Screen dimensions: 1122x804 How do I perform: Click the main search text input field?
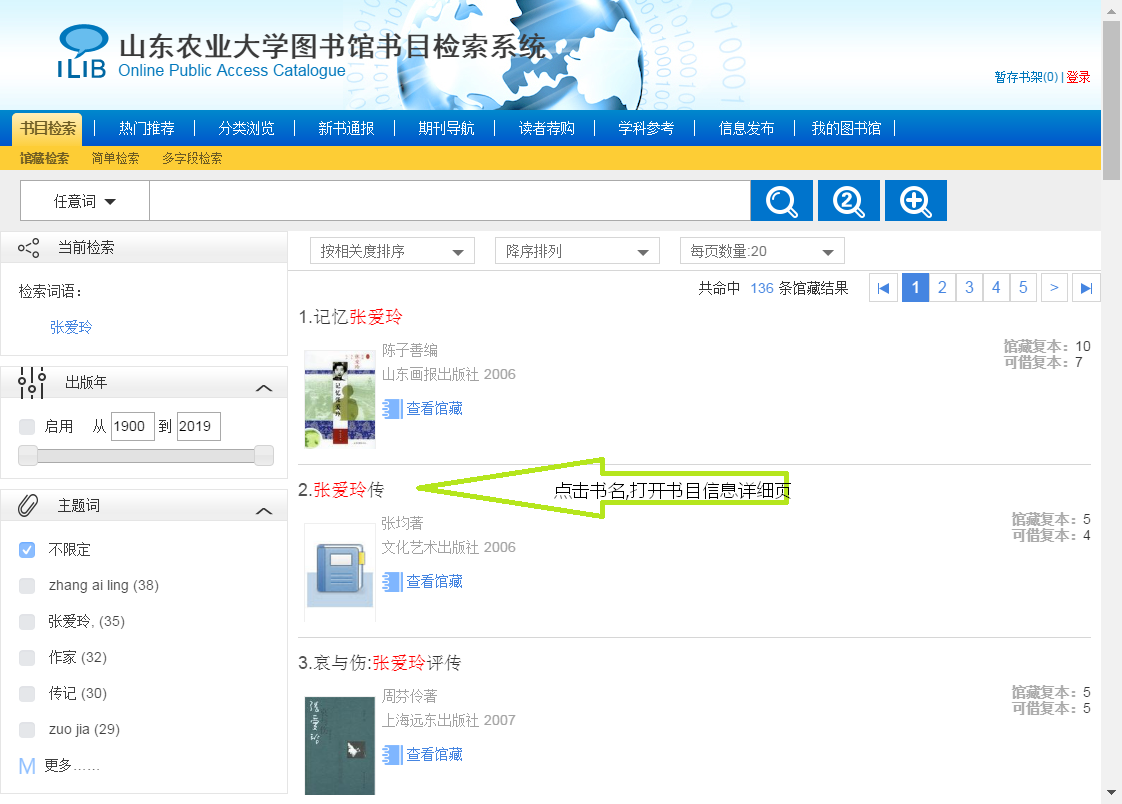449,201
